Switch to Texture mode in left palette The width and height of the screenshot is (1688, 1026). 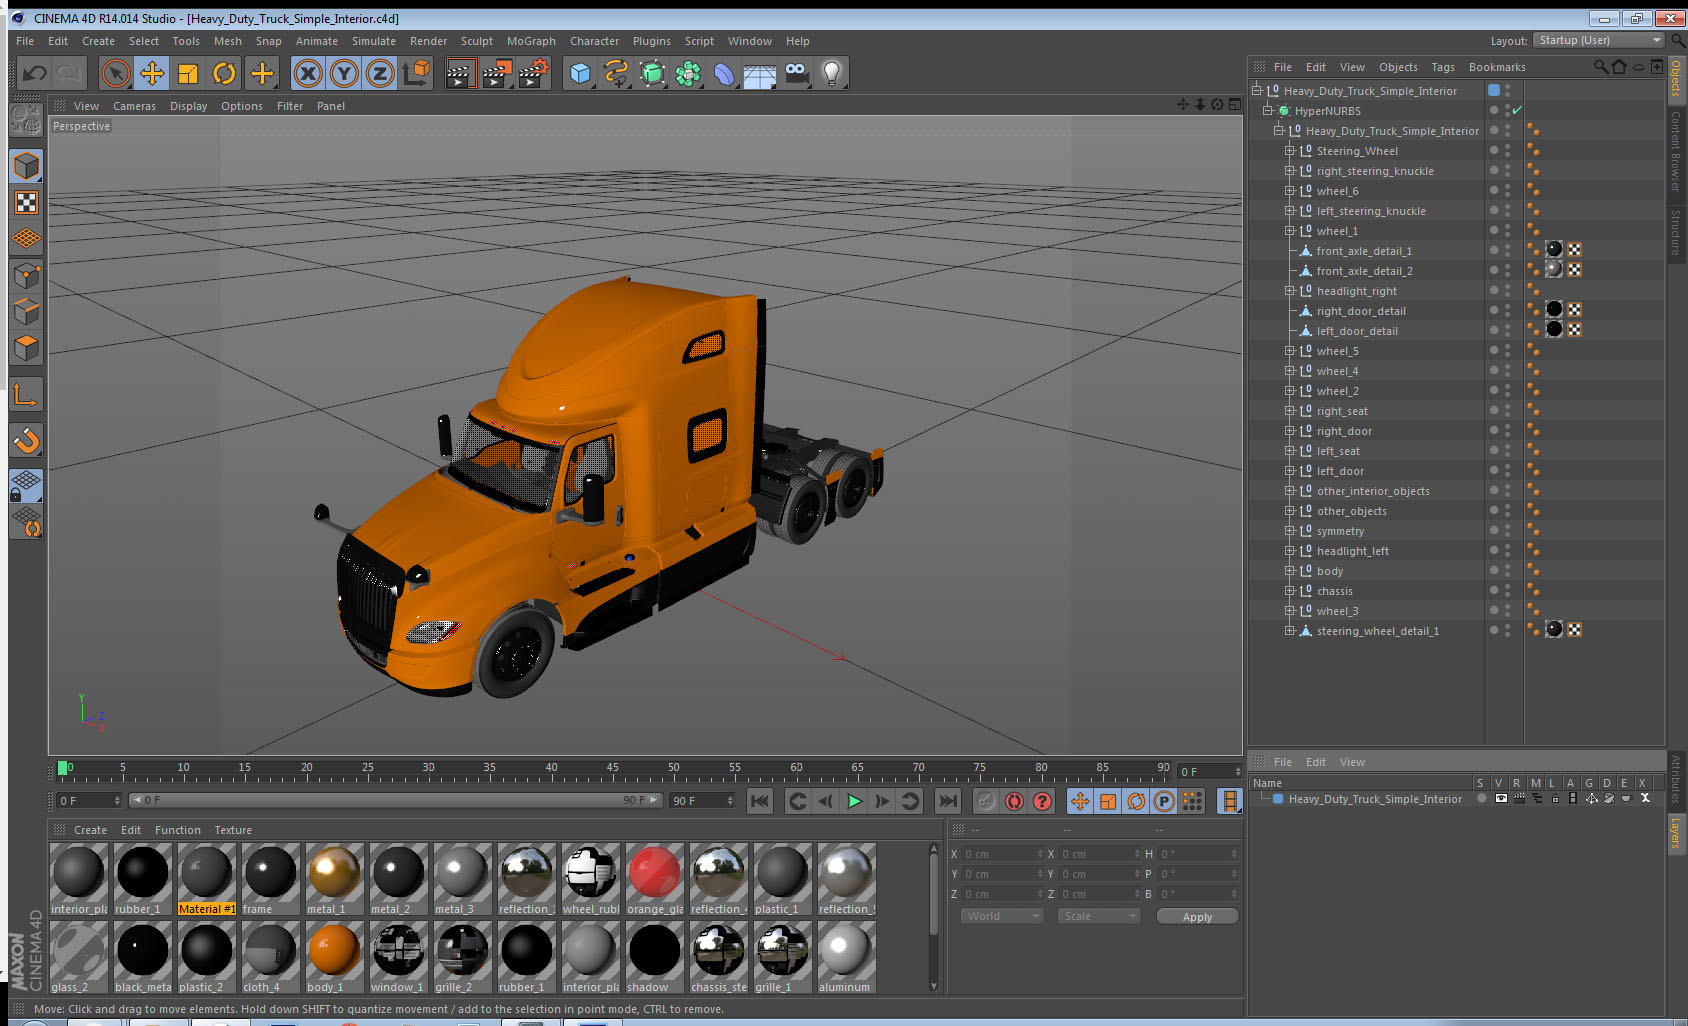[x=27, y=203]
